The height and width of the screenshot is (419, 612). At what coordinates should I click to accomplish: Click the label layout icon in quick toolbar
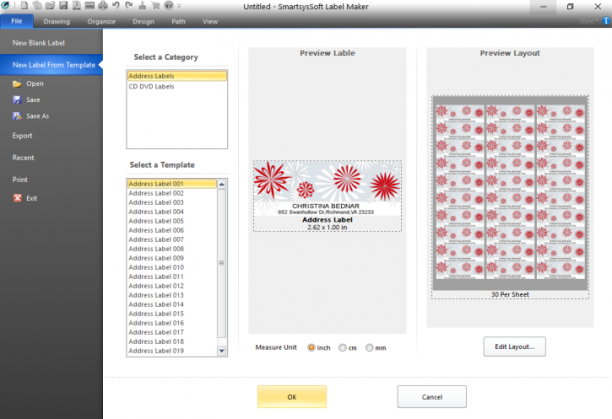[x=89, y=5]
